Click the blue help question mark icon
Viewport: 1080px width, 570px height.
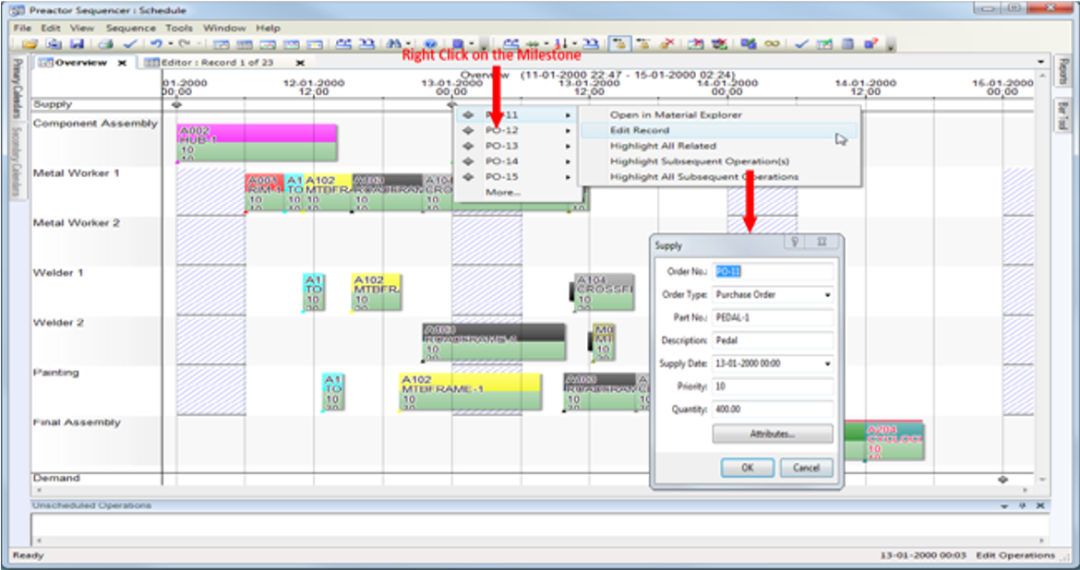pos(430,44)
